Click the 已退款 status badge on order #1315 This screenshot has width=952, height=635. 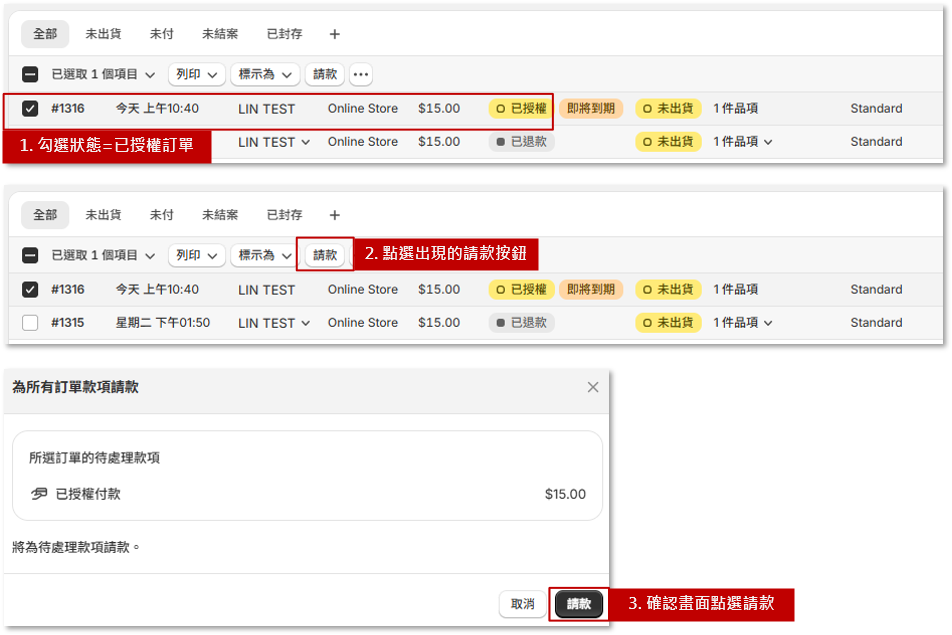pos(521,323)
